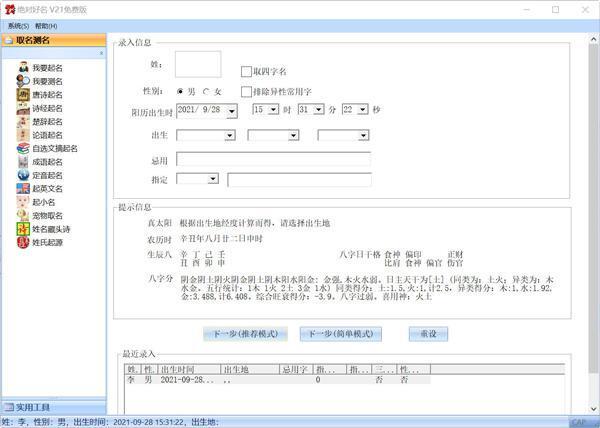Select 楚辞起名 in the sidebar
This screenshot has height=428, width=600.
46,121
